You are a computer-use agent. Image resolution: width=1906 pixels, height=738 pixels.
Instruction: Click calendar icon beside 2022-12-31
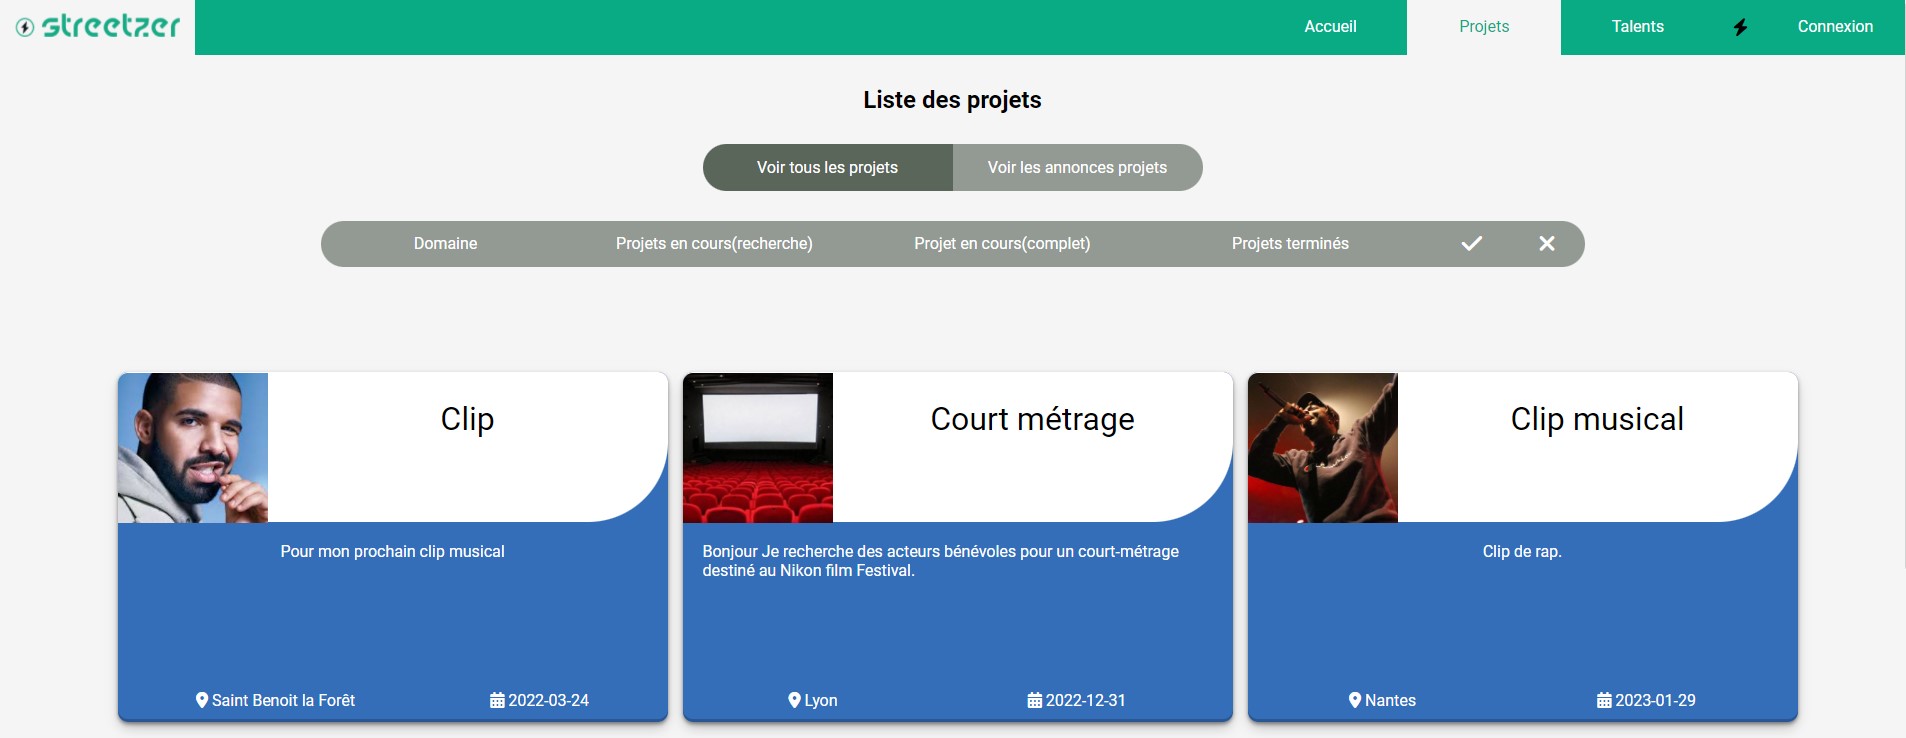click(x=1035, y=700)
